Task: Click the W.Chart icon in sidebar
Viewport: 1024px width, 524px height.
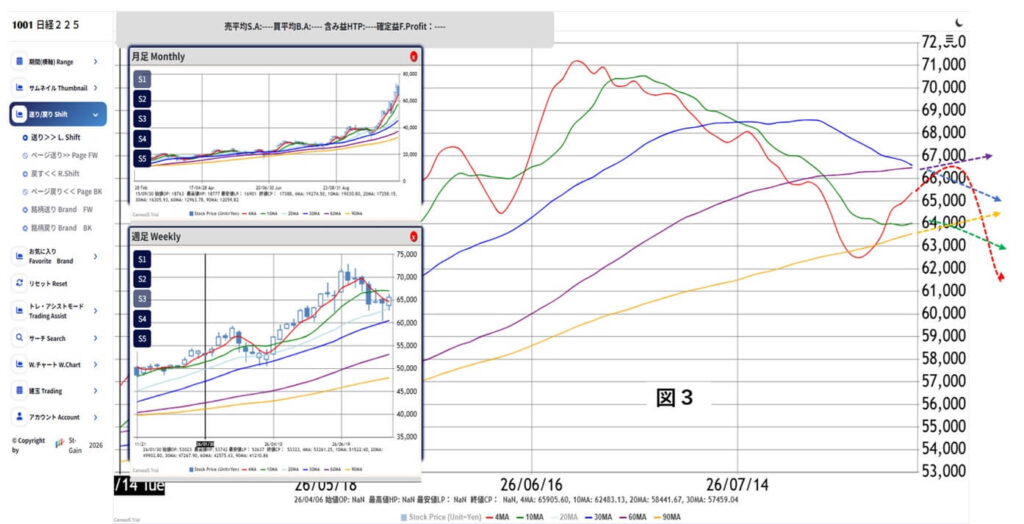Action: click(20, 364)
